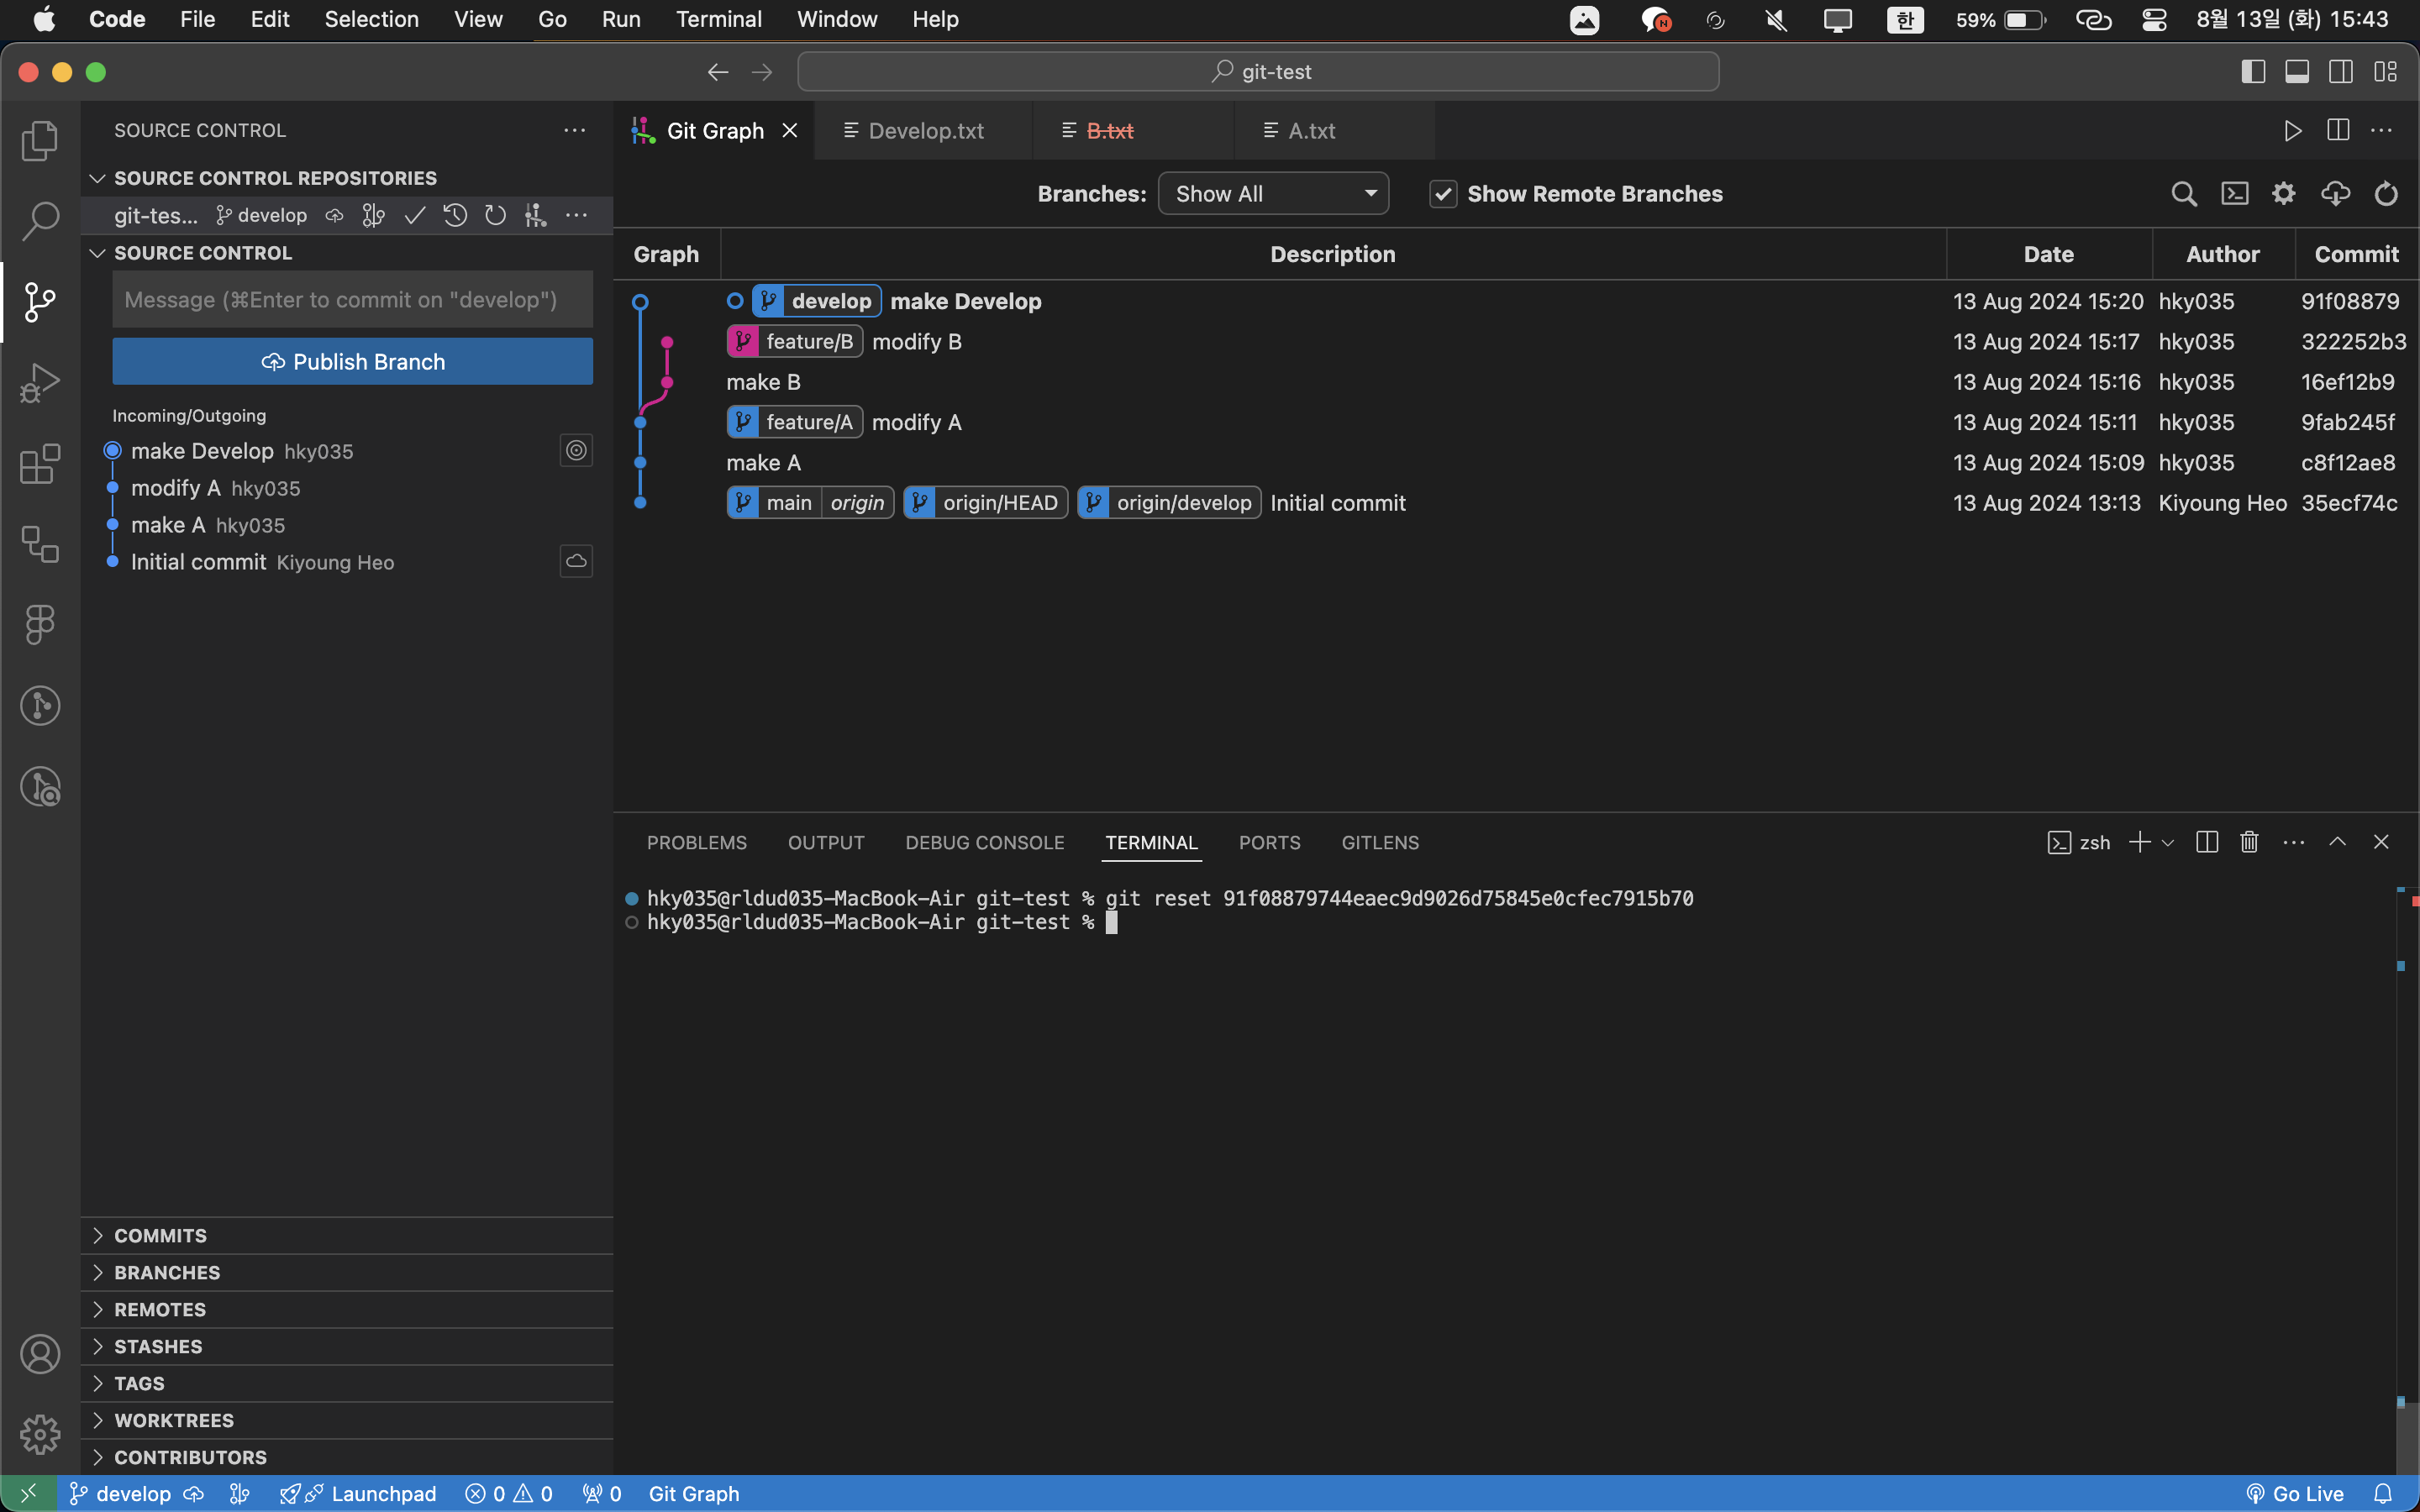Toggle Show Remote Branches checkbox
The width and height of the screenshot is (2420, 1512).
click(x=1443, y=194)
